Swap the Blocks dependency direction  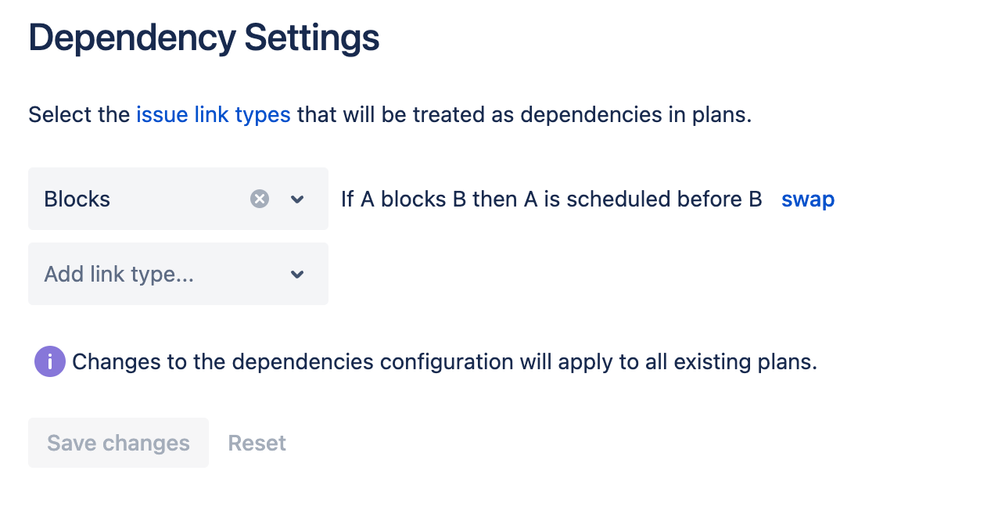(x=808, y=199)
